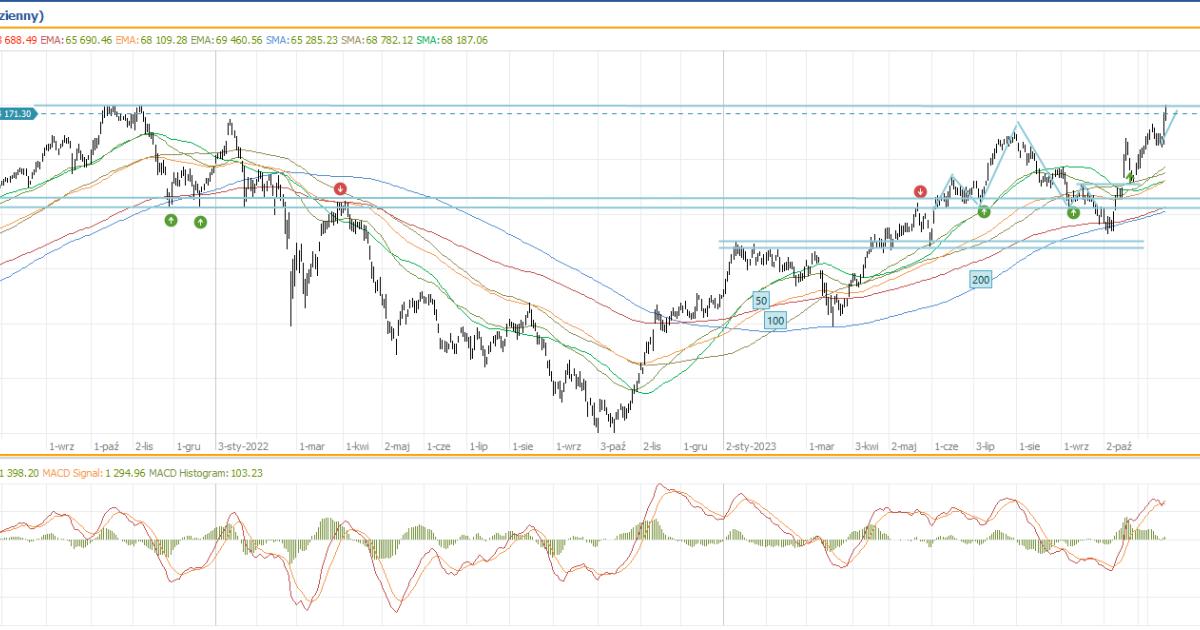Select the moving average label 200

(981, 280)
